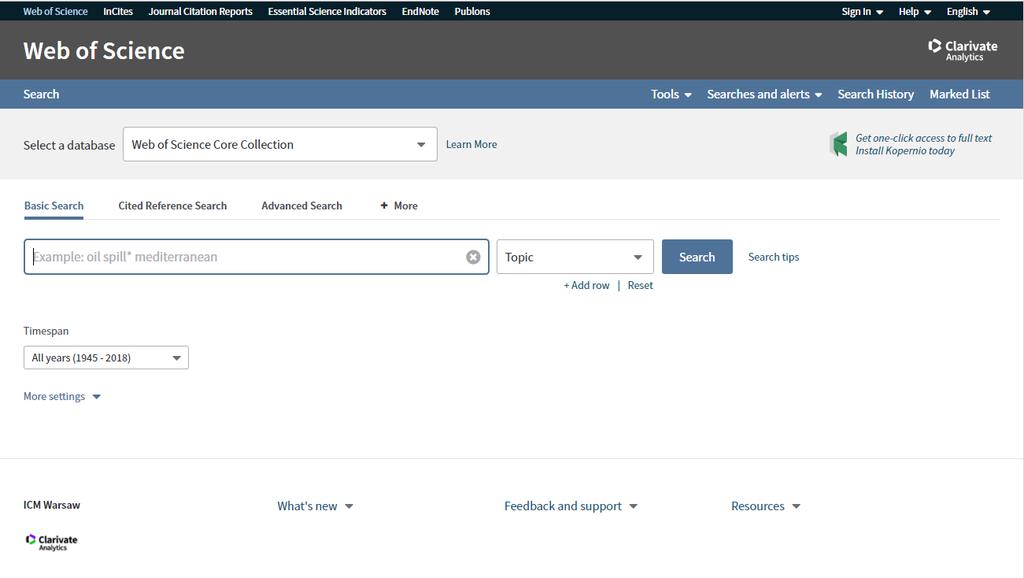The image size is (1024, 578).
Task: Click Learn More next to database selector
Action: 471,144
